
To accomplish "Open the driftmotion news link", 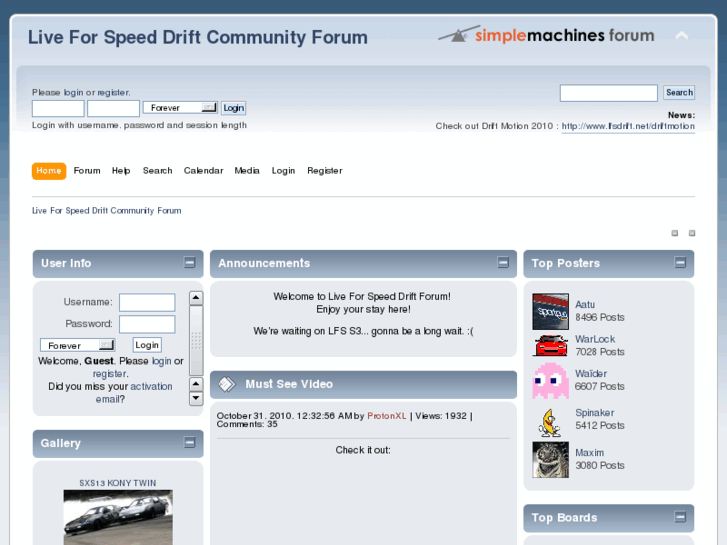I will 628,126.
